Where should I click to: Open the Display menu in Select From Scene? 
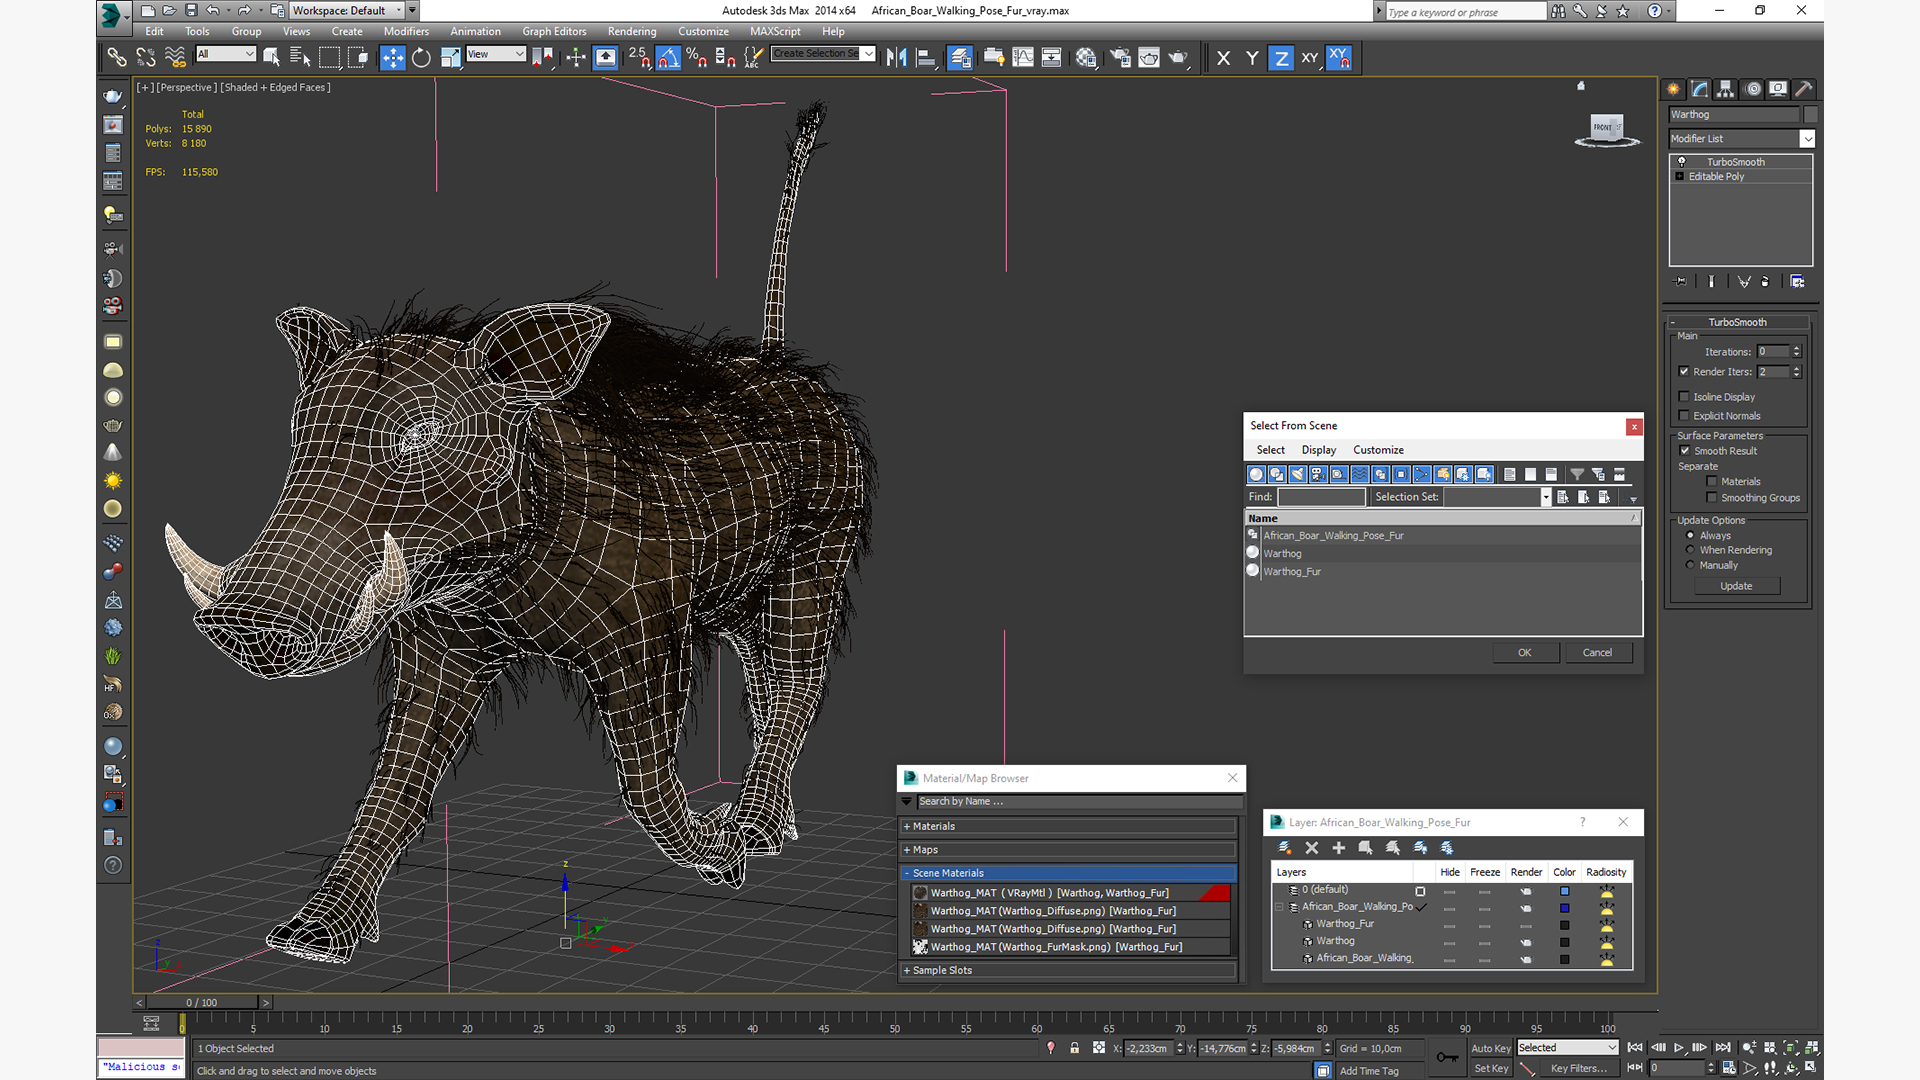(x=1318, y=450)
